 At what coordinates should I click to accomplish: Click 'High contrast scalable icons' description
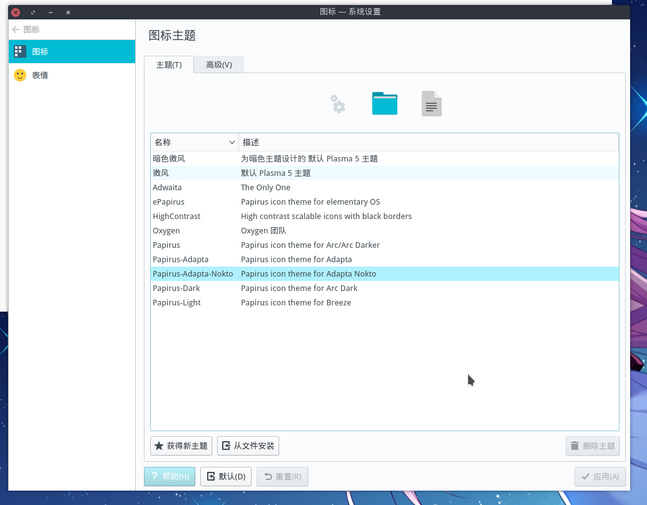point(326,216)
